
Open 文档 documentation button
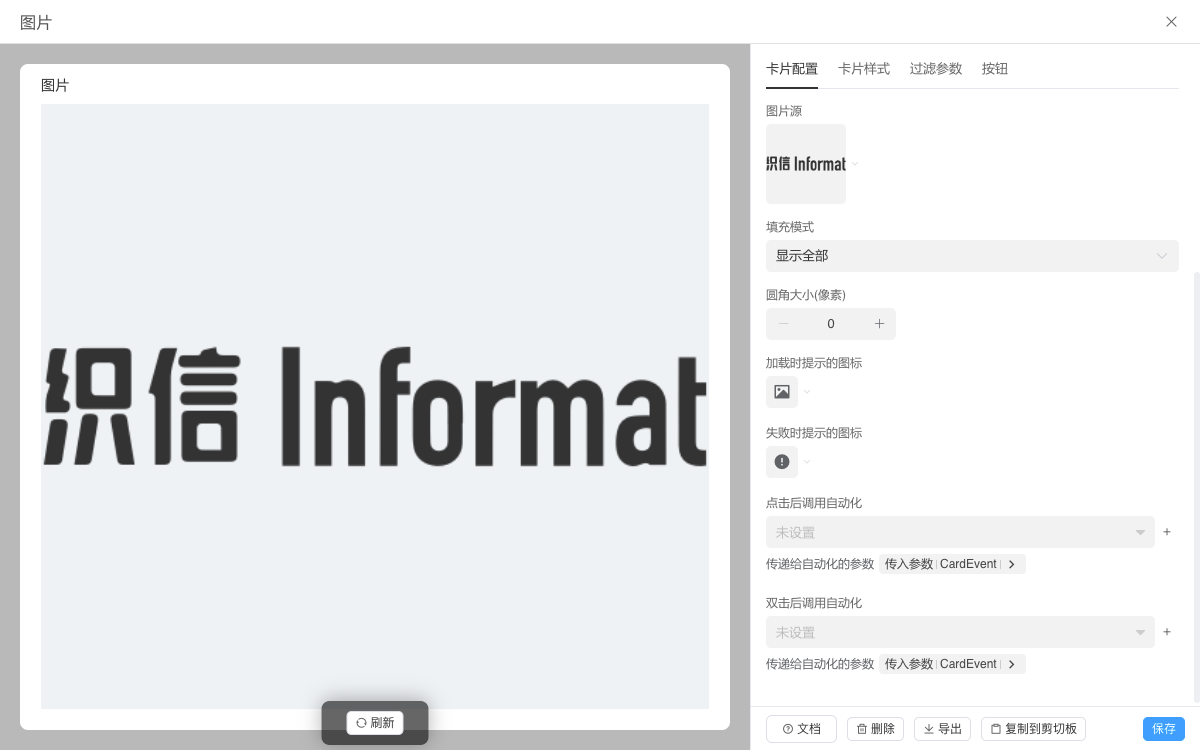point(801,729)
